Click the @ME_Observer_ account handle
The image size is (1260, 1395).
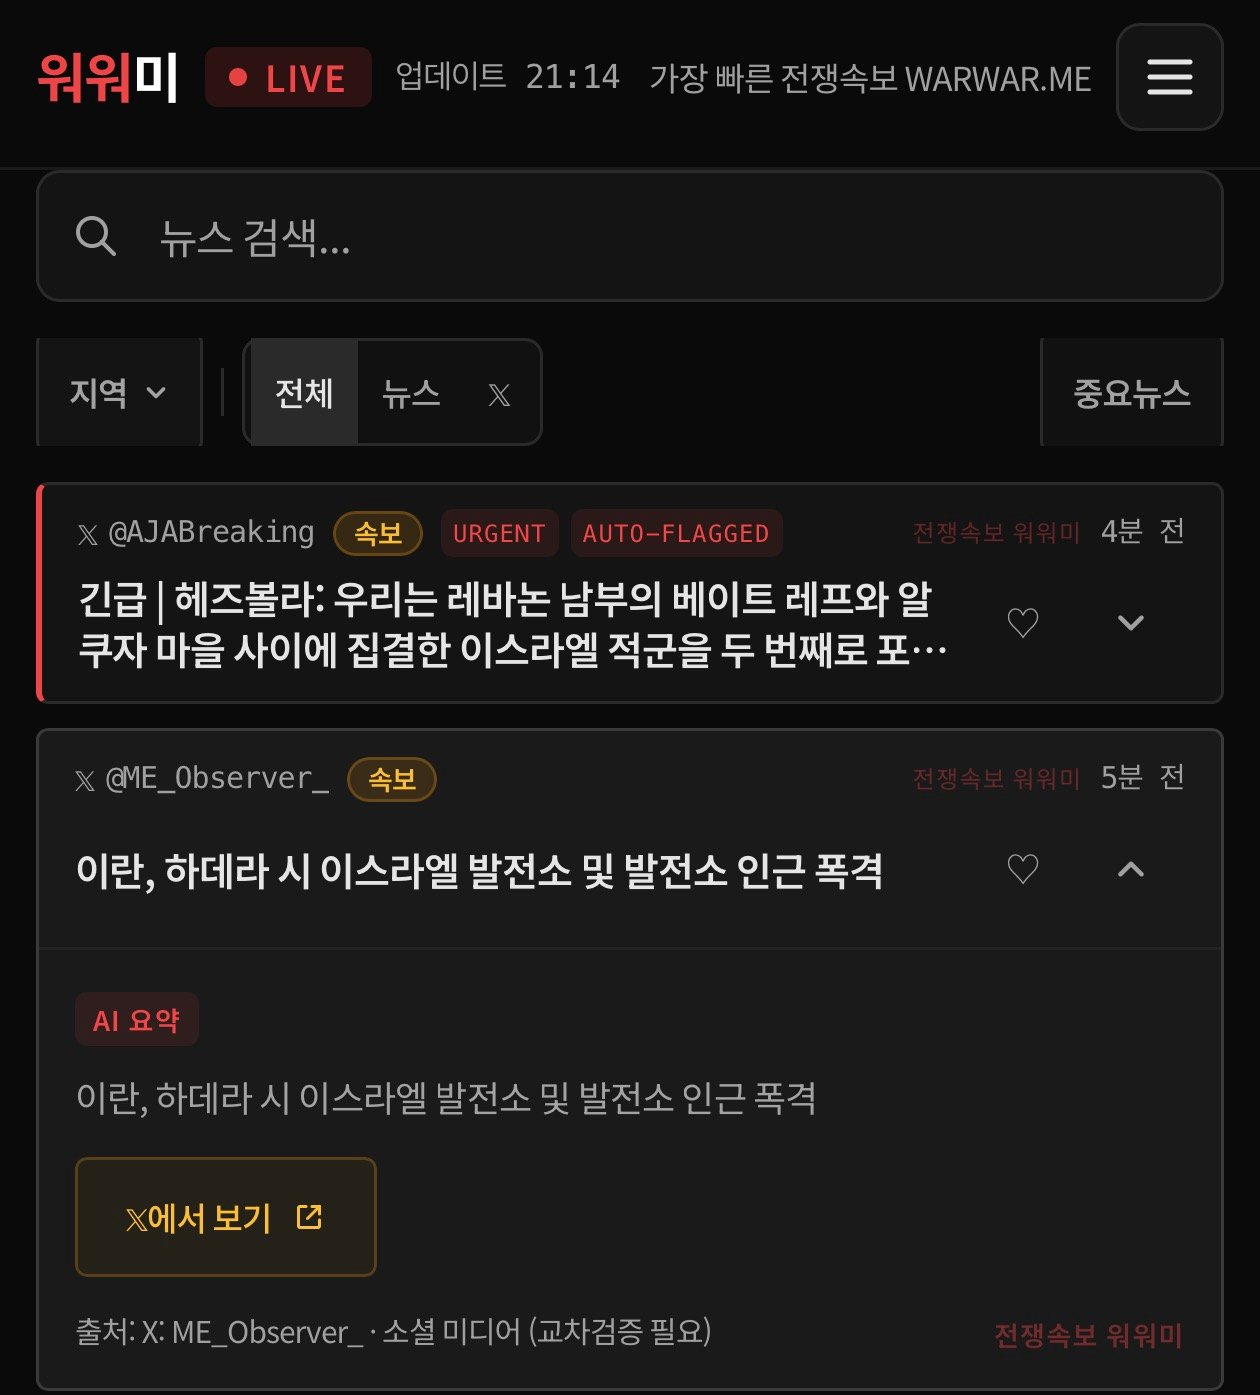[x=217, y=778]
